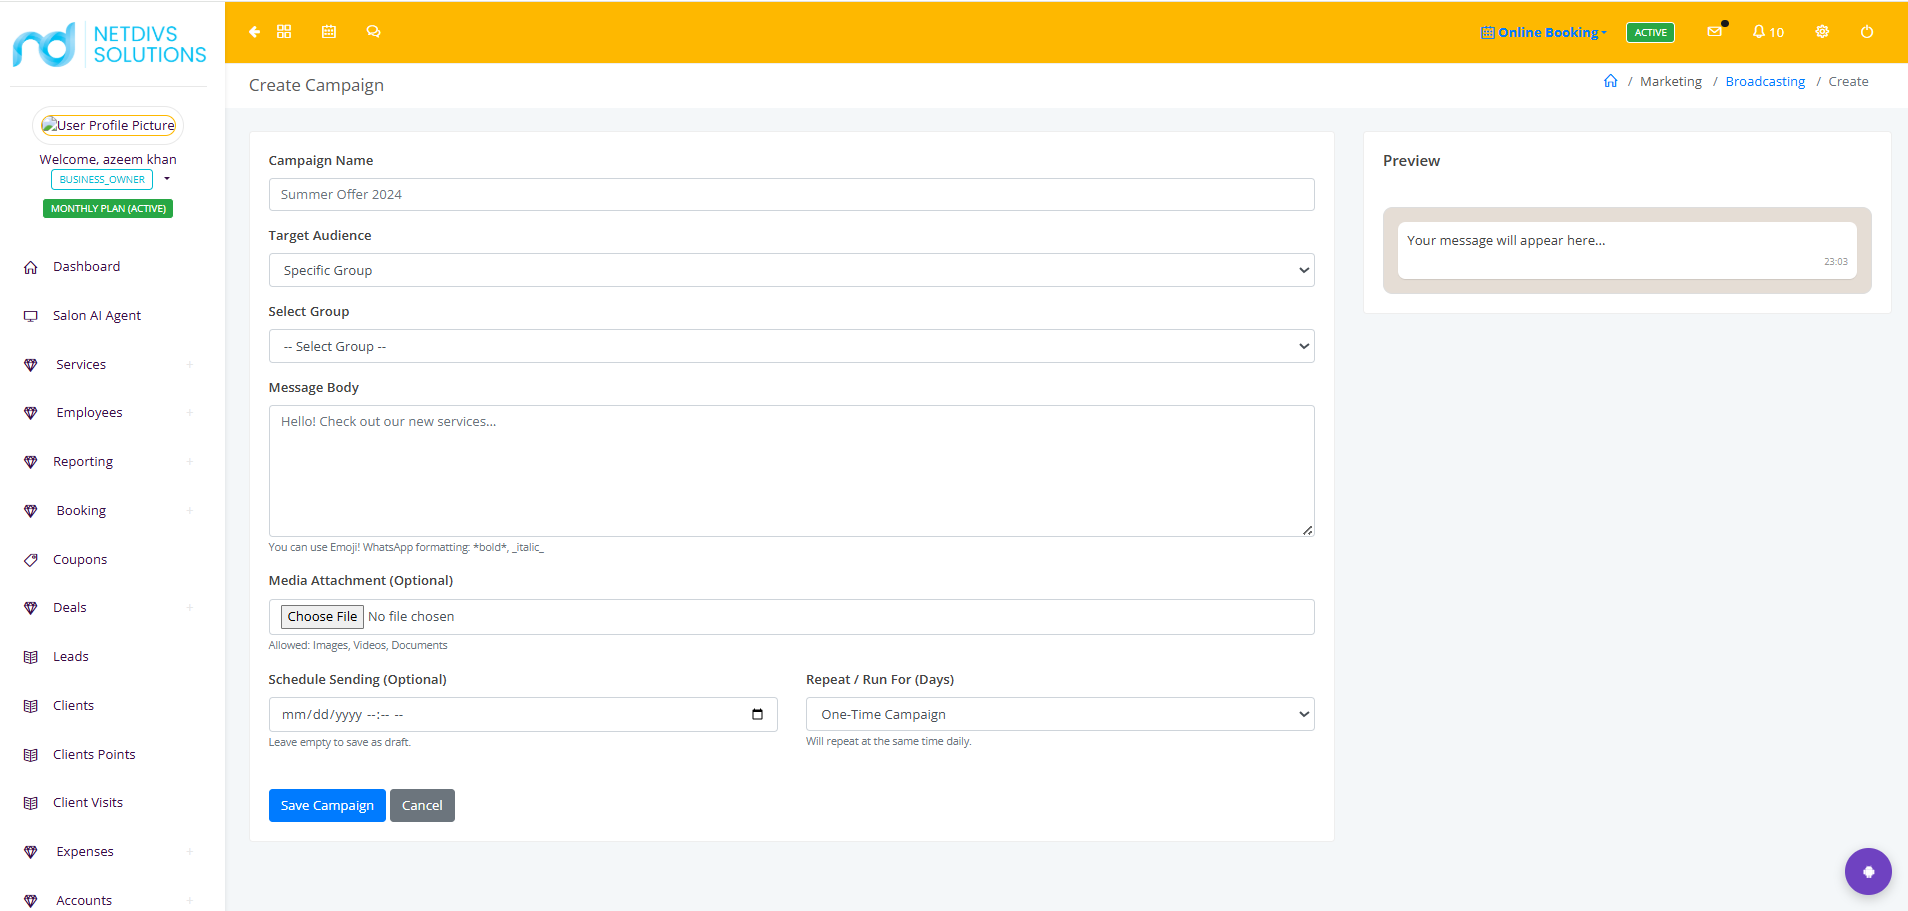Screen dimensions: 1908x911
Task: Open the calendar icon in header
Action: tap(329, 32)
